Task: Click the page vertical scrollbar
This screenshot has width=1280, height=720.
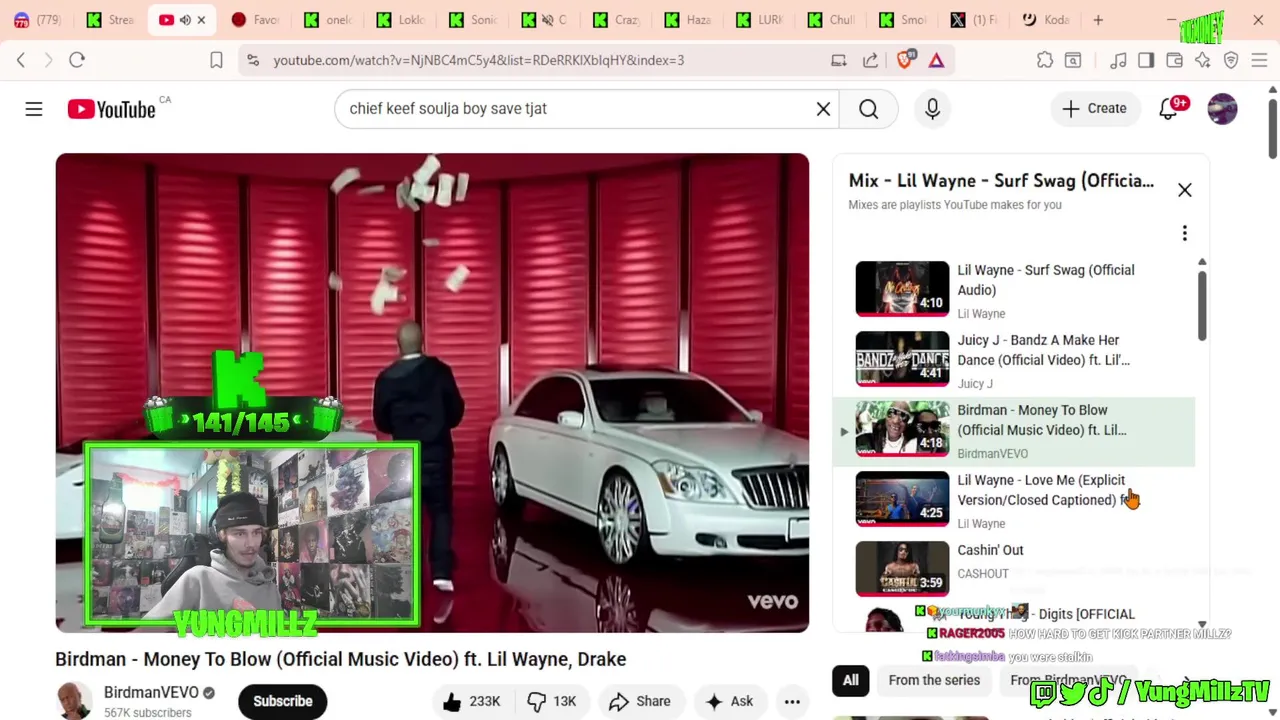Action: click(x=1272, y=128)
